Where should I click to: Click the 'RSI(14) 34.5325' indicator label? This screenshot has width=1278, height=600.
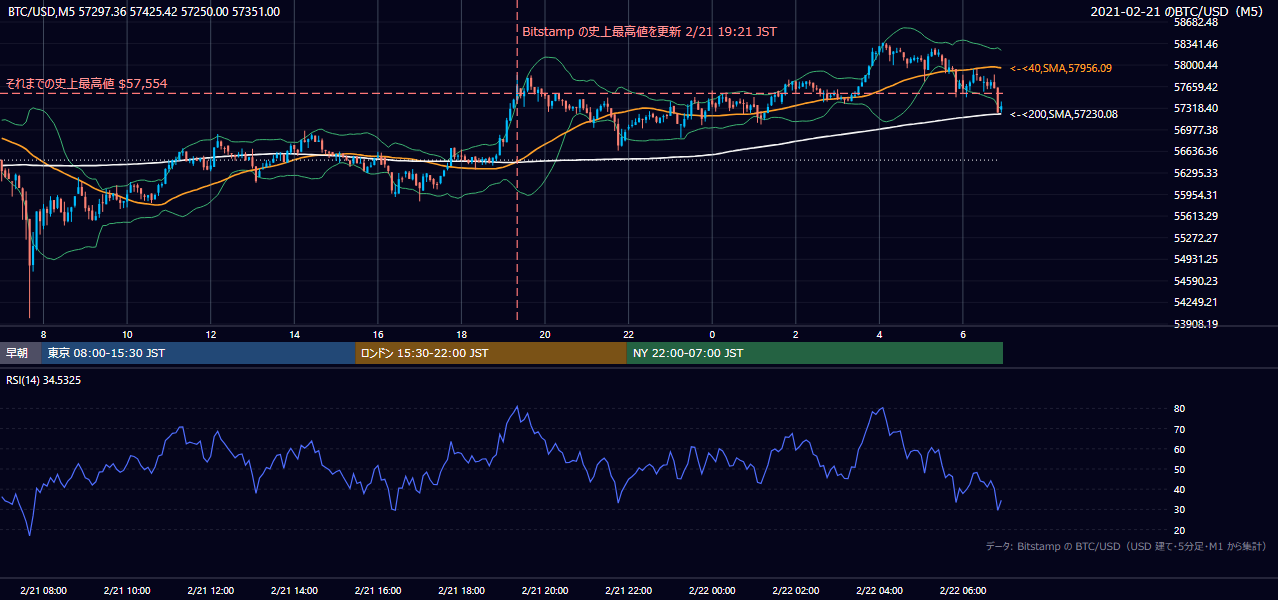[44, 380]
